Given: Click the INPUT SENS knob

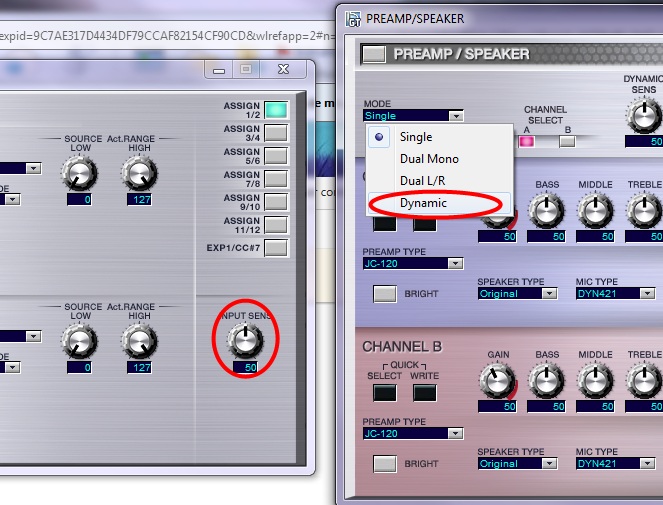Looking at the screenshot, I should 245,341.
